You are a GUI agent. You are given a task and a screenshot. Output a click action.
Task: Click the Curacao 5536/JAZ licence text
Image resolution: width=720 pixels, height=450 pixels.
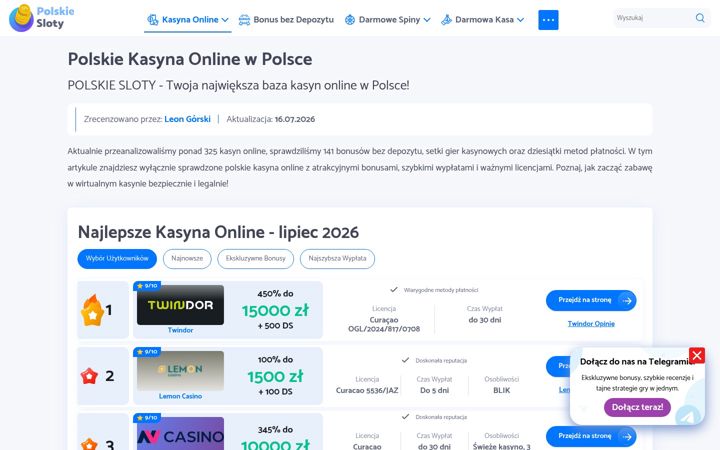(367, 391)
